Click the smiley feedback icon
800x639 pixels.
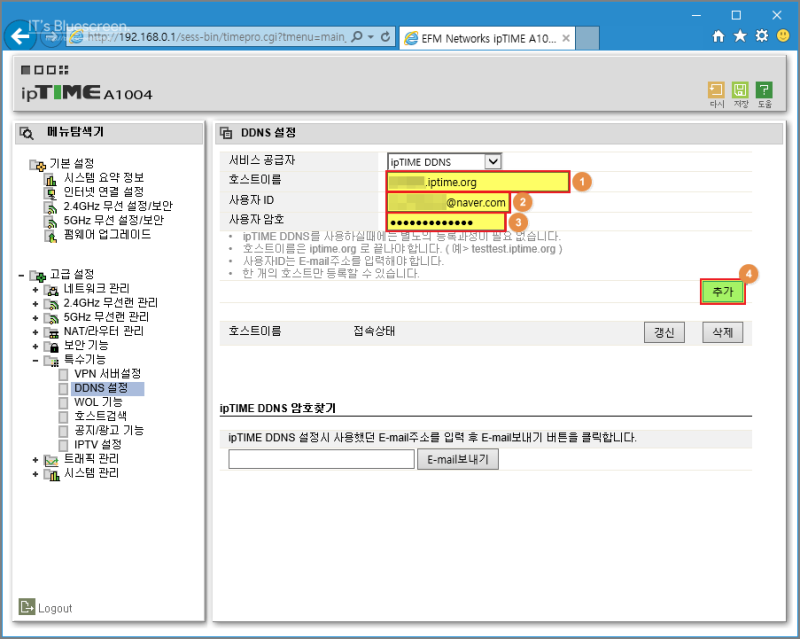pos(783,36)
